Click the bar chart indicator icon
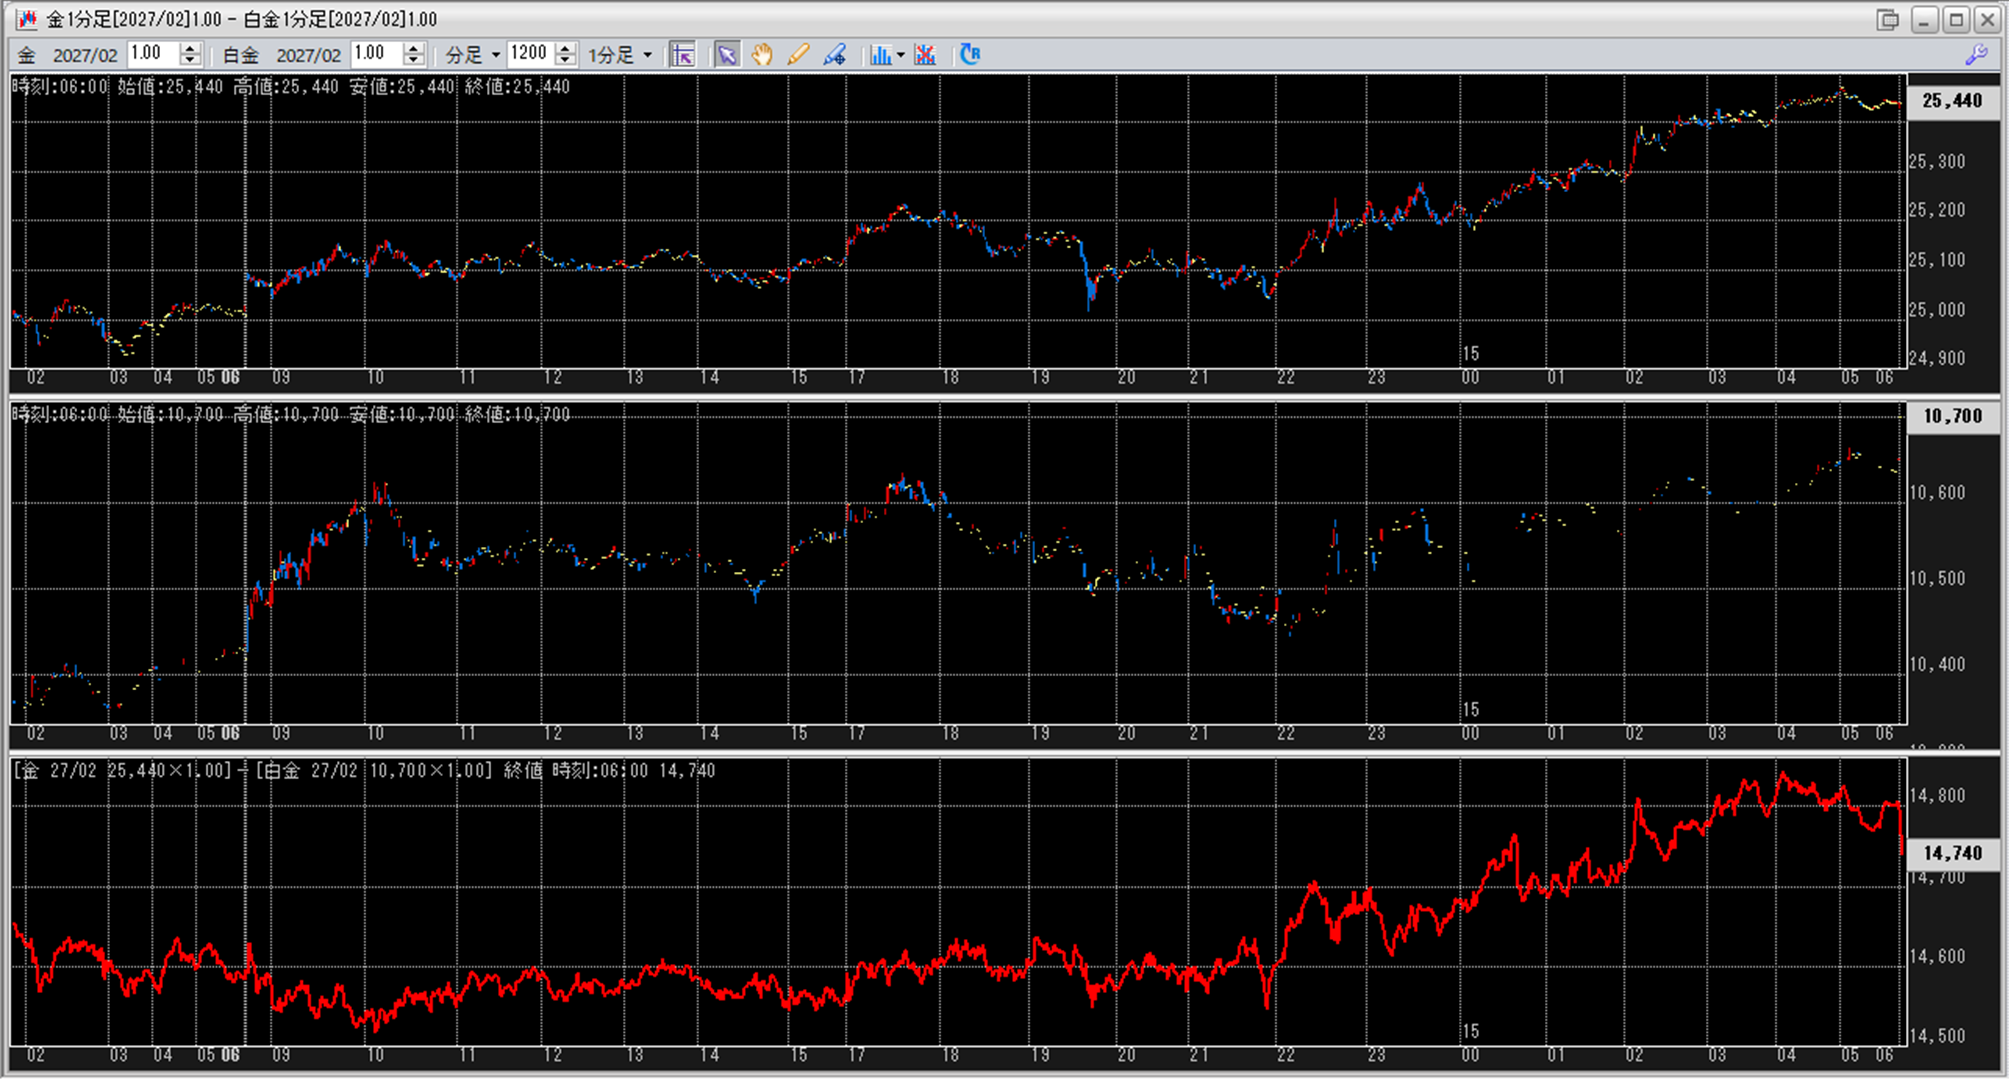2009x1080 pixels. [x=880, y=55]
